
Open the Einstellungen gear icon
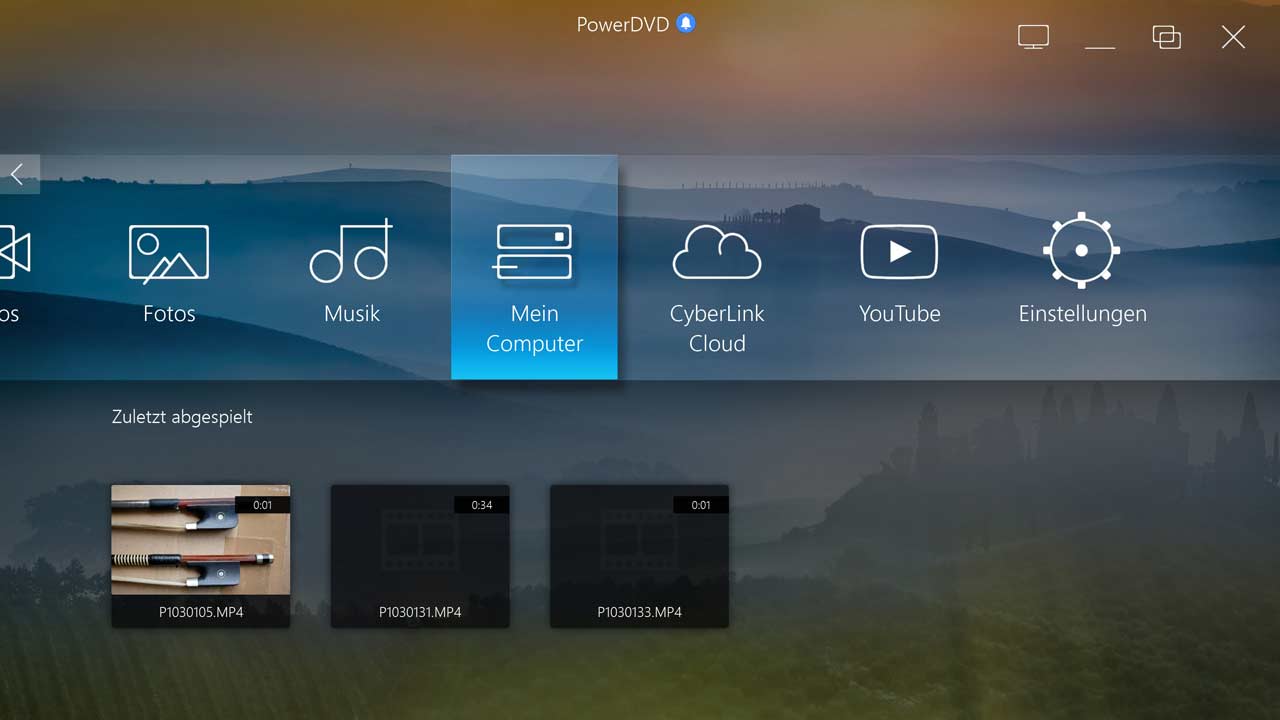tap(1082, 250)
